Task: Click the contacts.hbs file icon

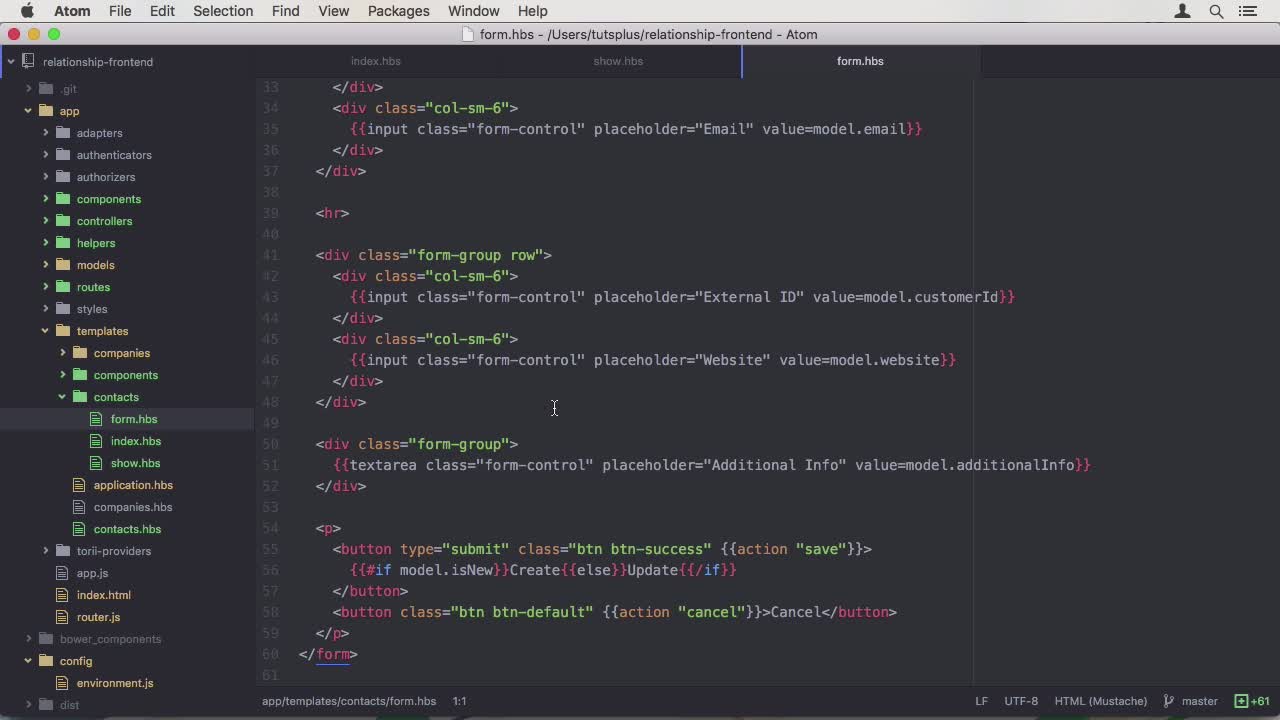Action: click(80, 529)
